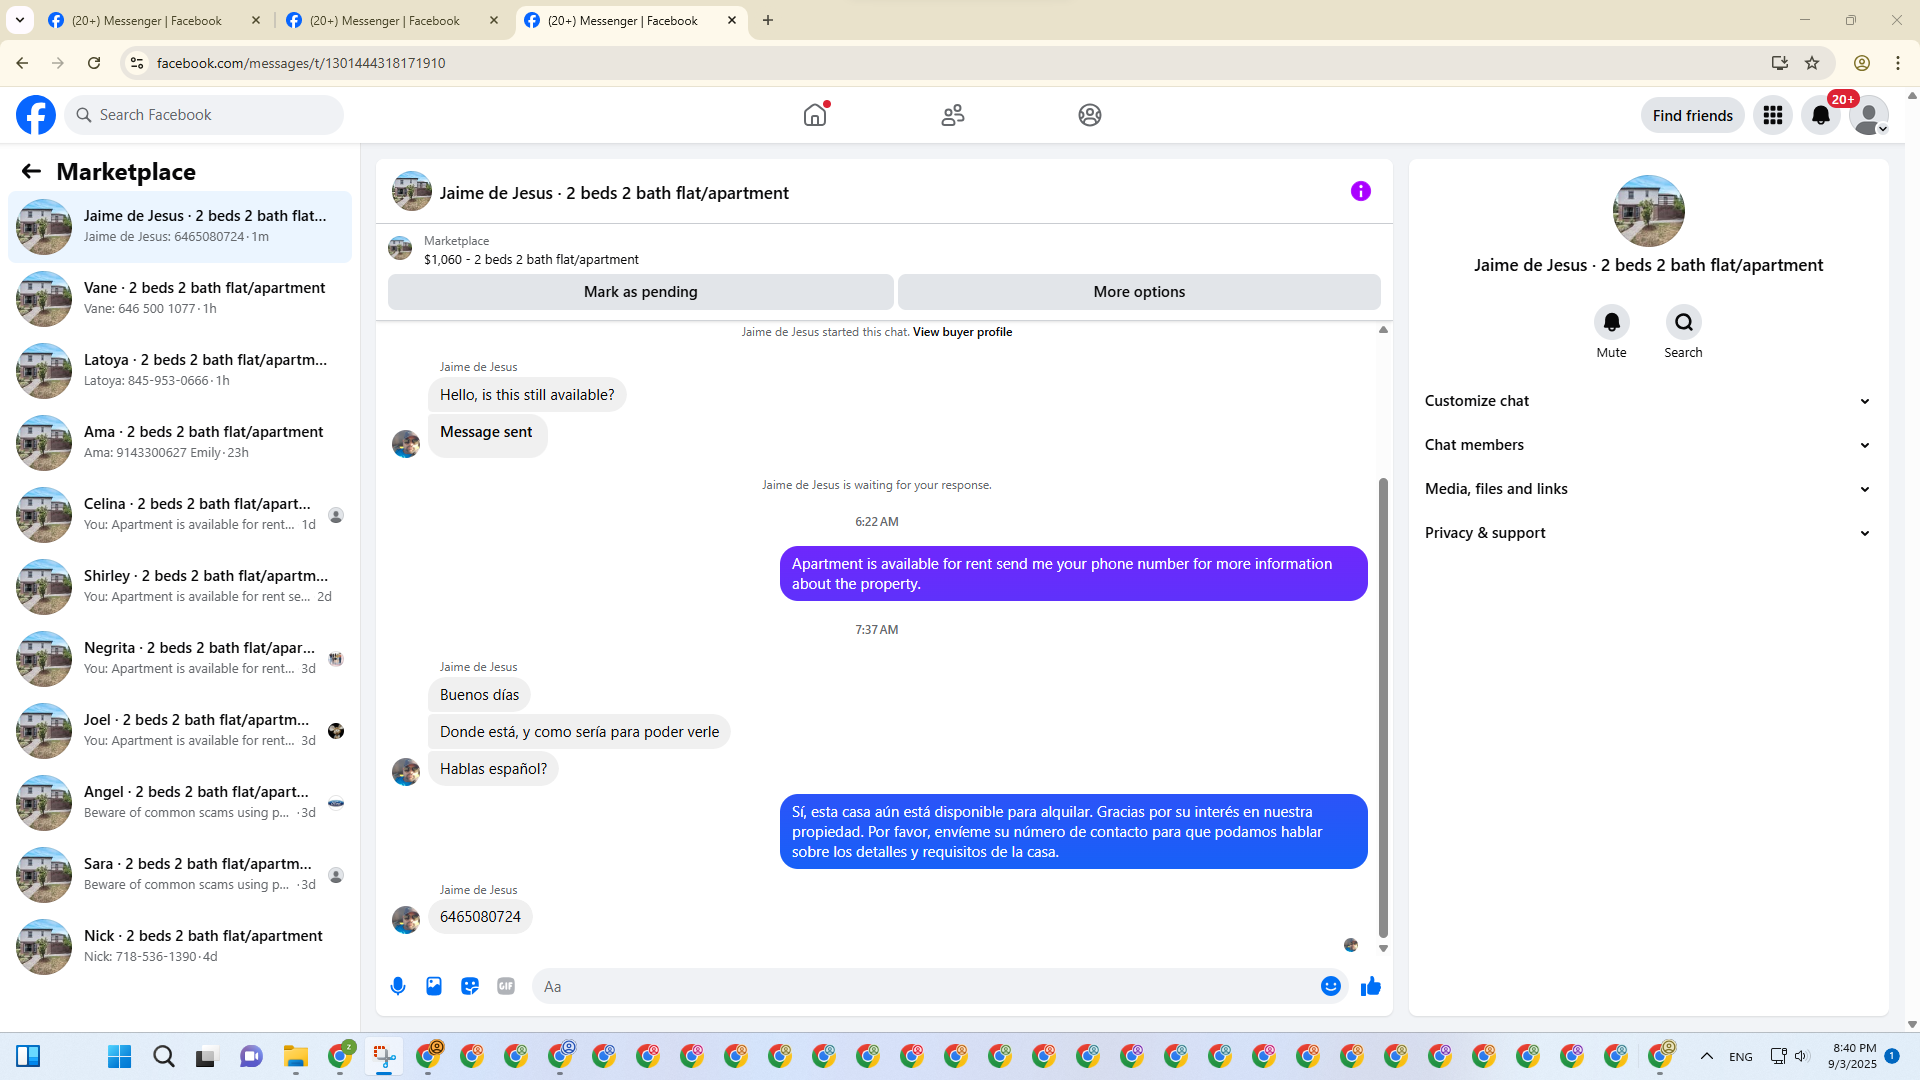Bookmark this page with the star icon

[1812, 63]
